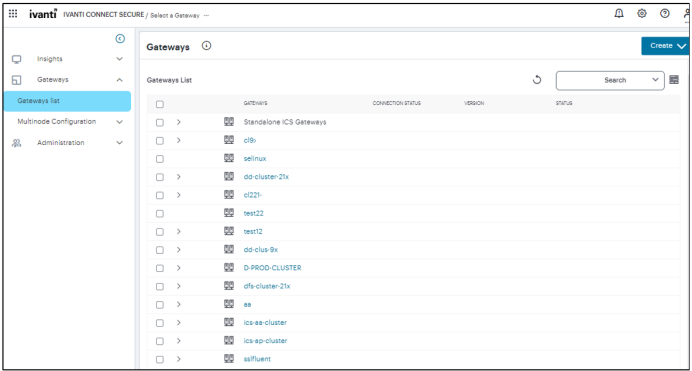Check the sslfluent row checkbox

(x=160, y=360)
